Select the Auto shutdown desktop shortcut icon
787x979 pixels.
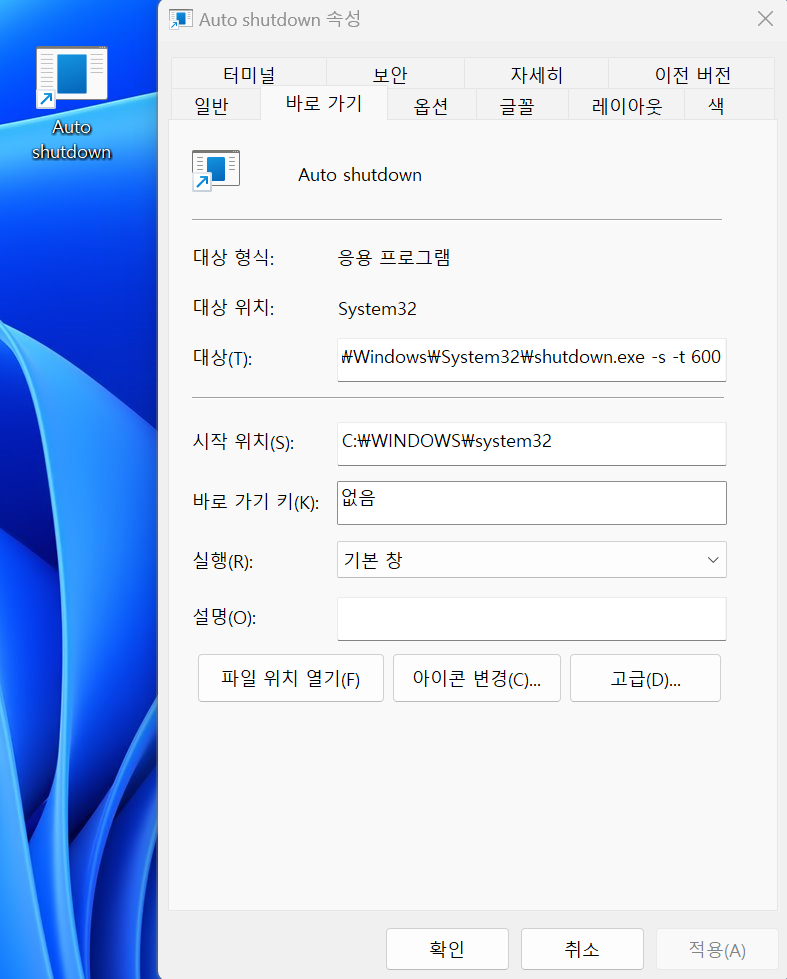tap(72, 104)
